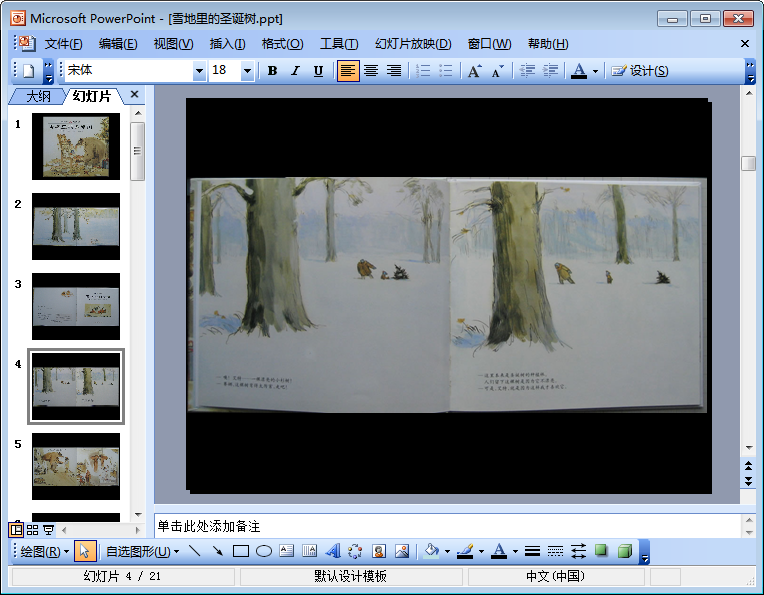Open formatting toolbar font color dropdown arrow
The image size is (764, 595).
click(x=595, y=71)
